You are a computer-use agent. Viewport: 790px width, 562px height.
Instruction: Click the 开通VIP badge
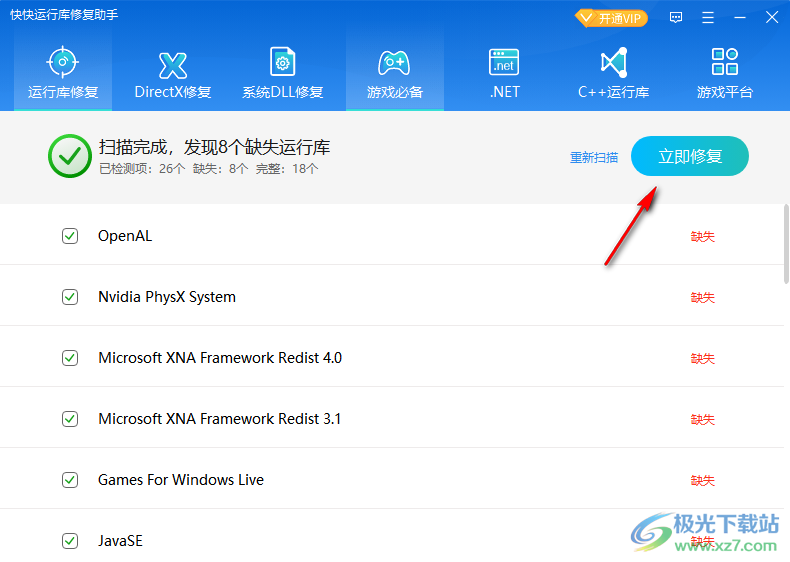[611, 19]
